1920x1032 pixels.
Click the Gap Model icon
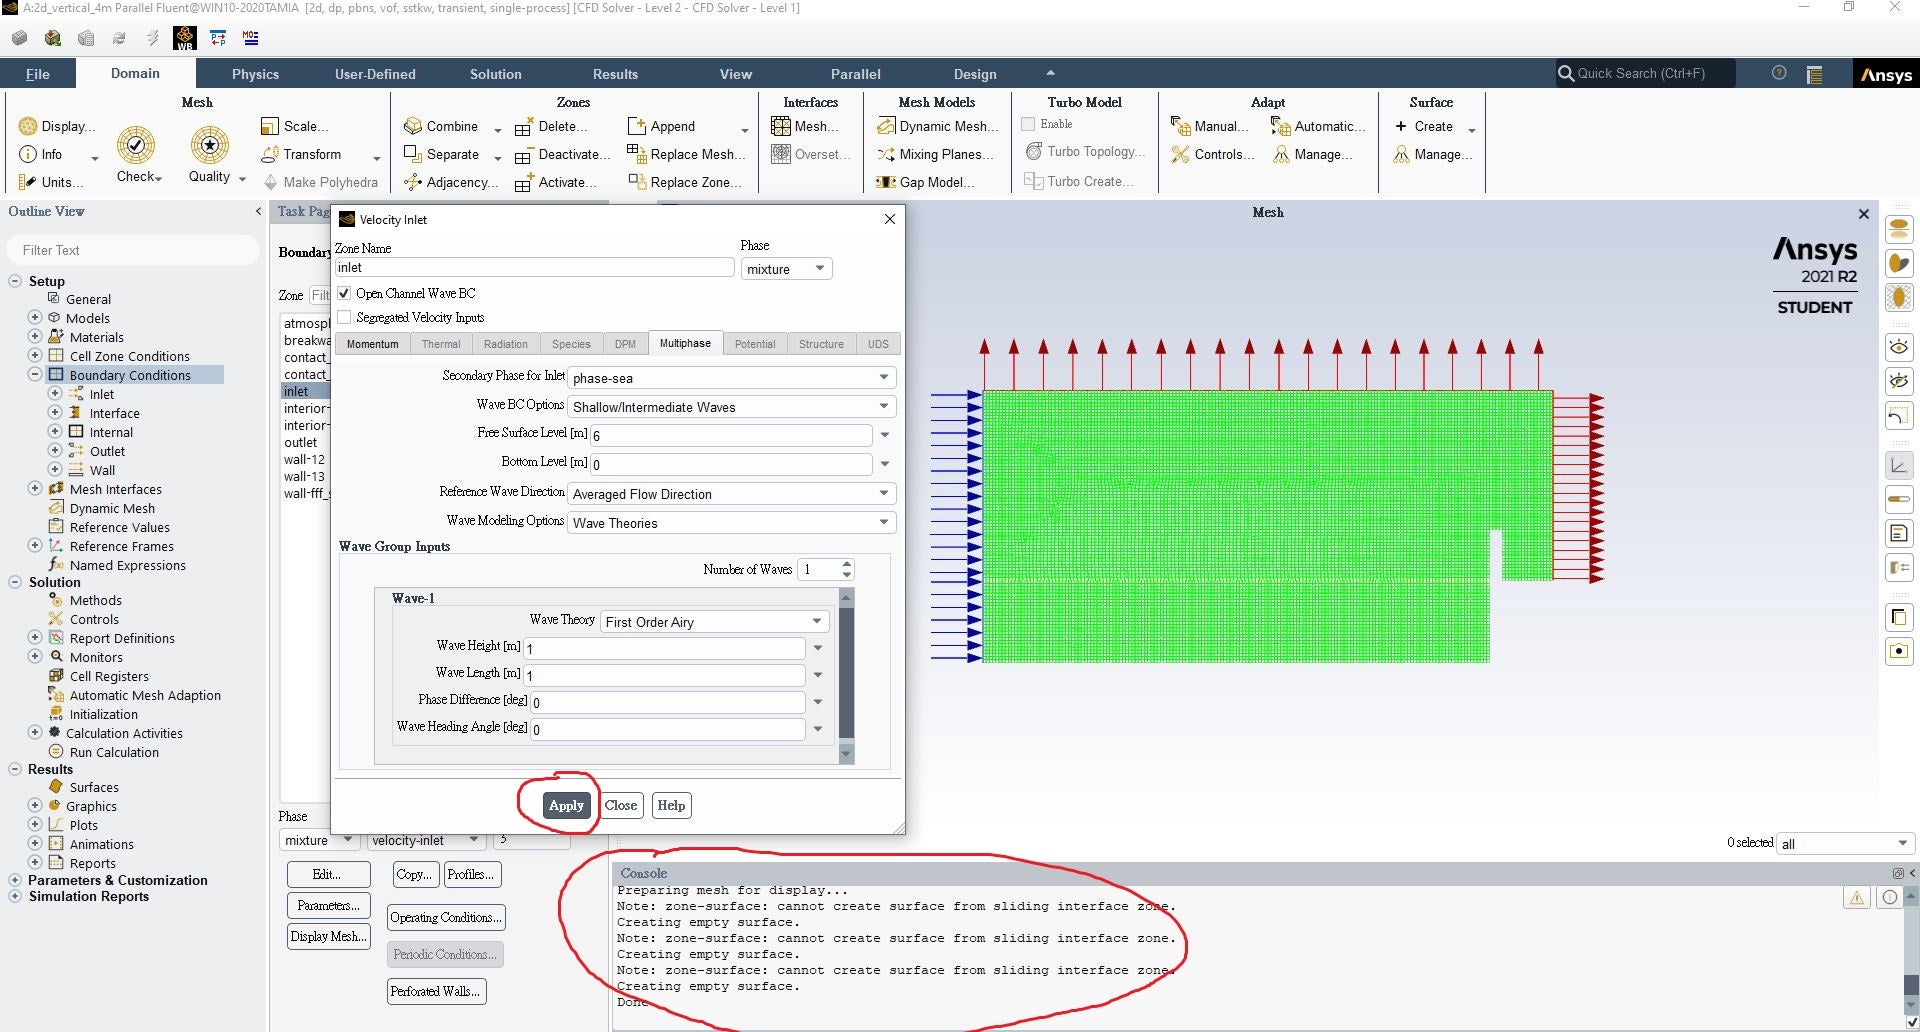tap(885, 182)
